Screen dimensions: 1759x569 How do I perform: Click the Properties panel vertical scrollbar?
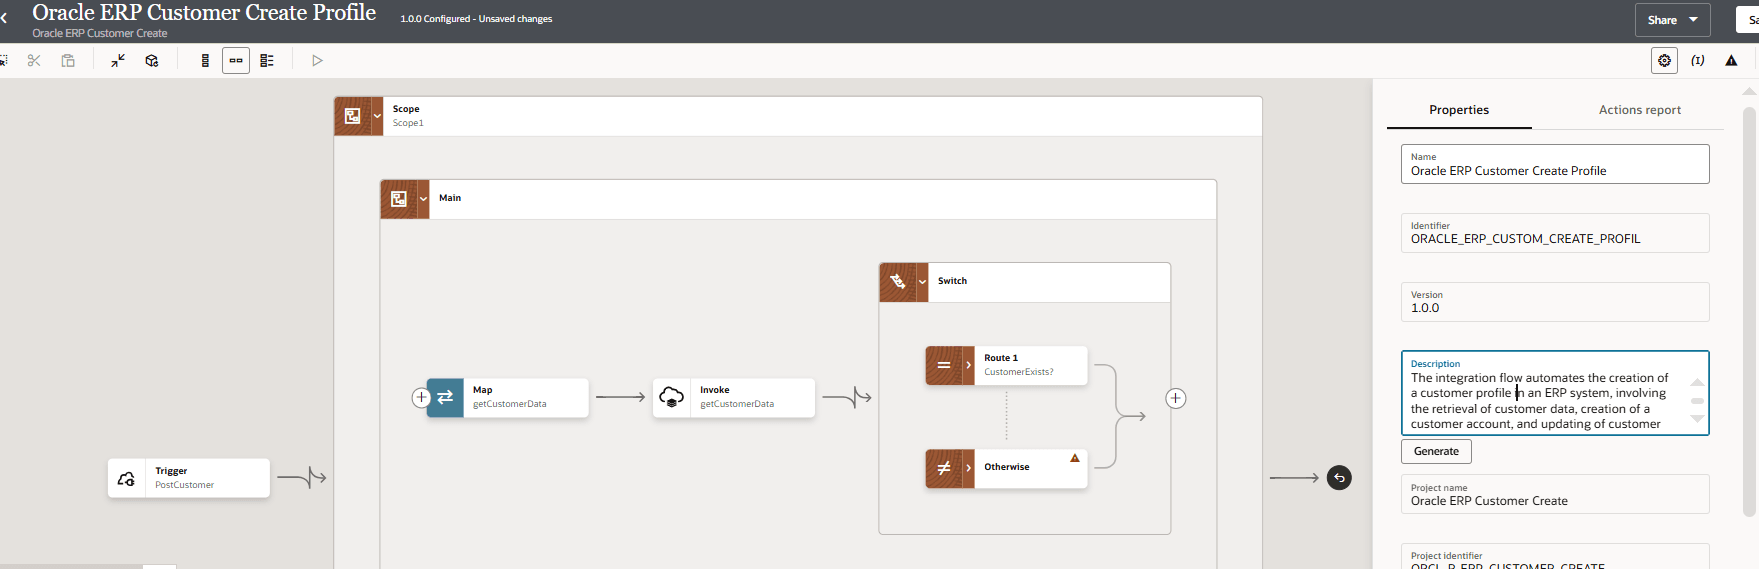[1749, 310]
